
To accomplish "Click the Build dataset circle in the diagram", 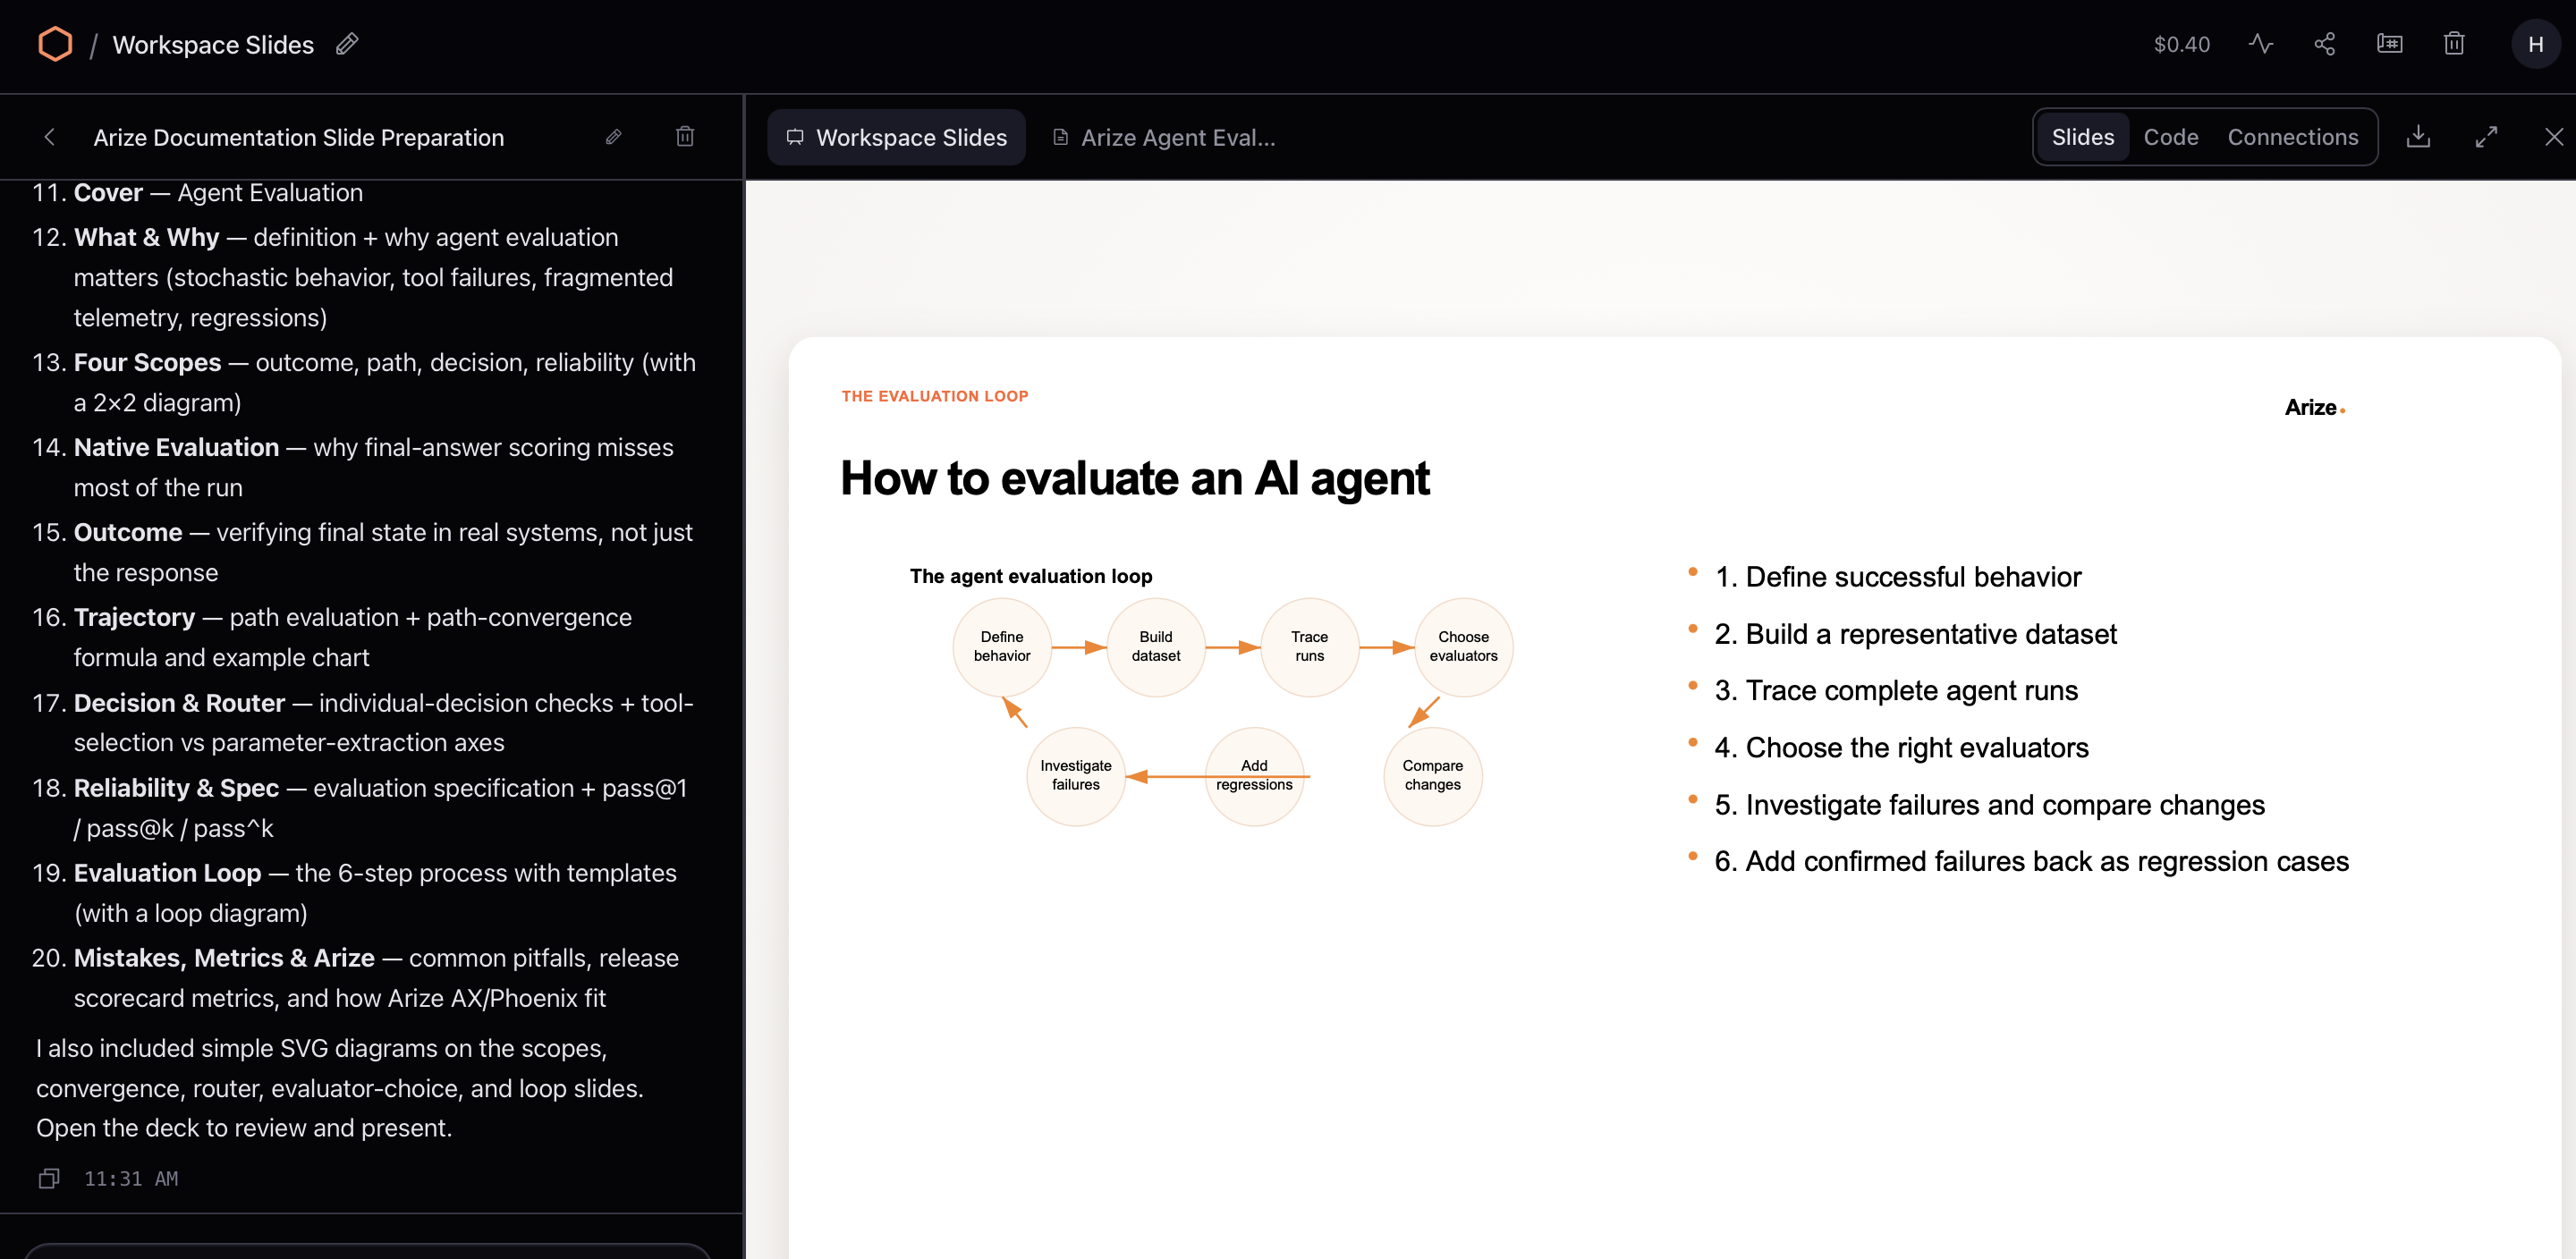I will coord(1156,647).
